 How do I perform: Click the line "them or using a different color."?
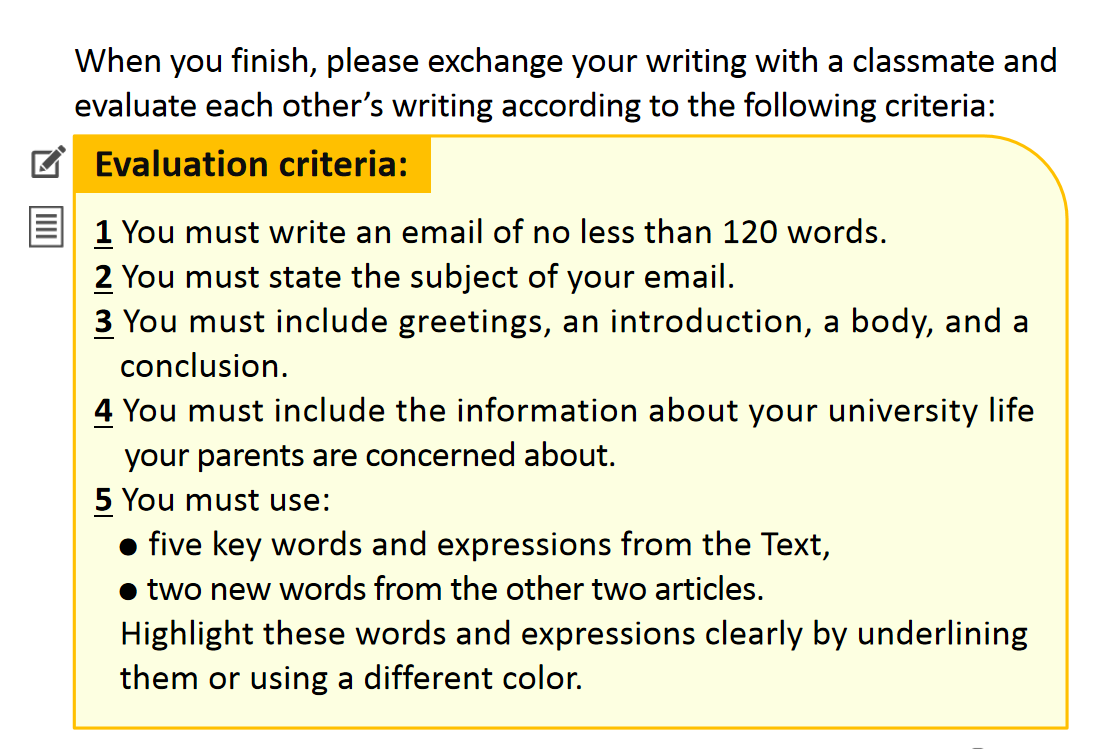pyautogui.click(x=350, y=678)
